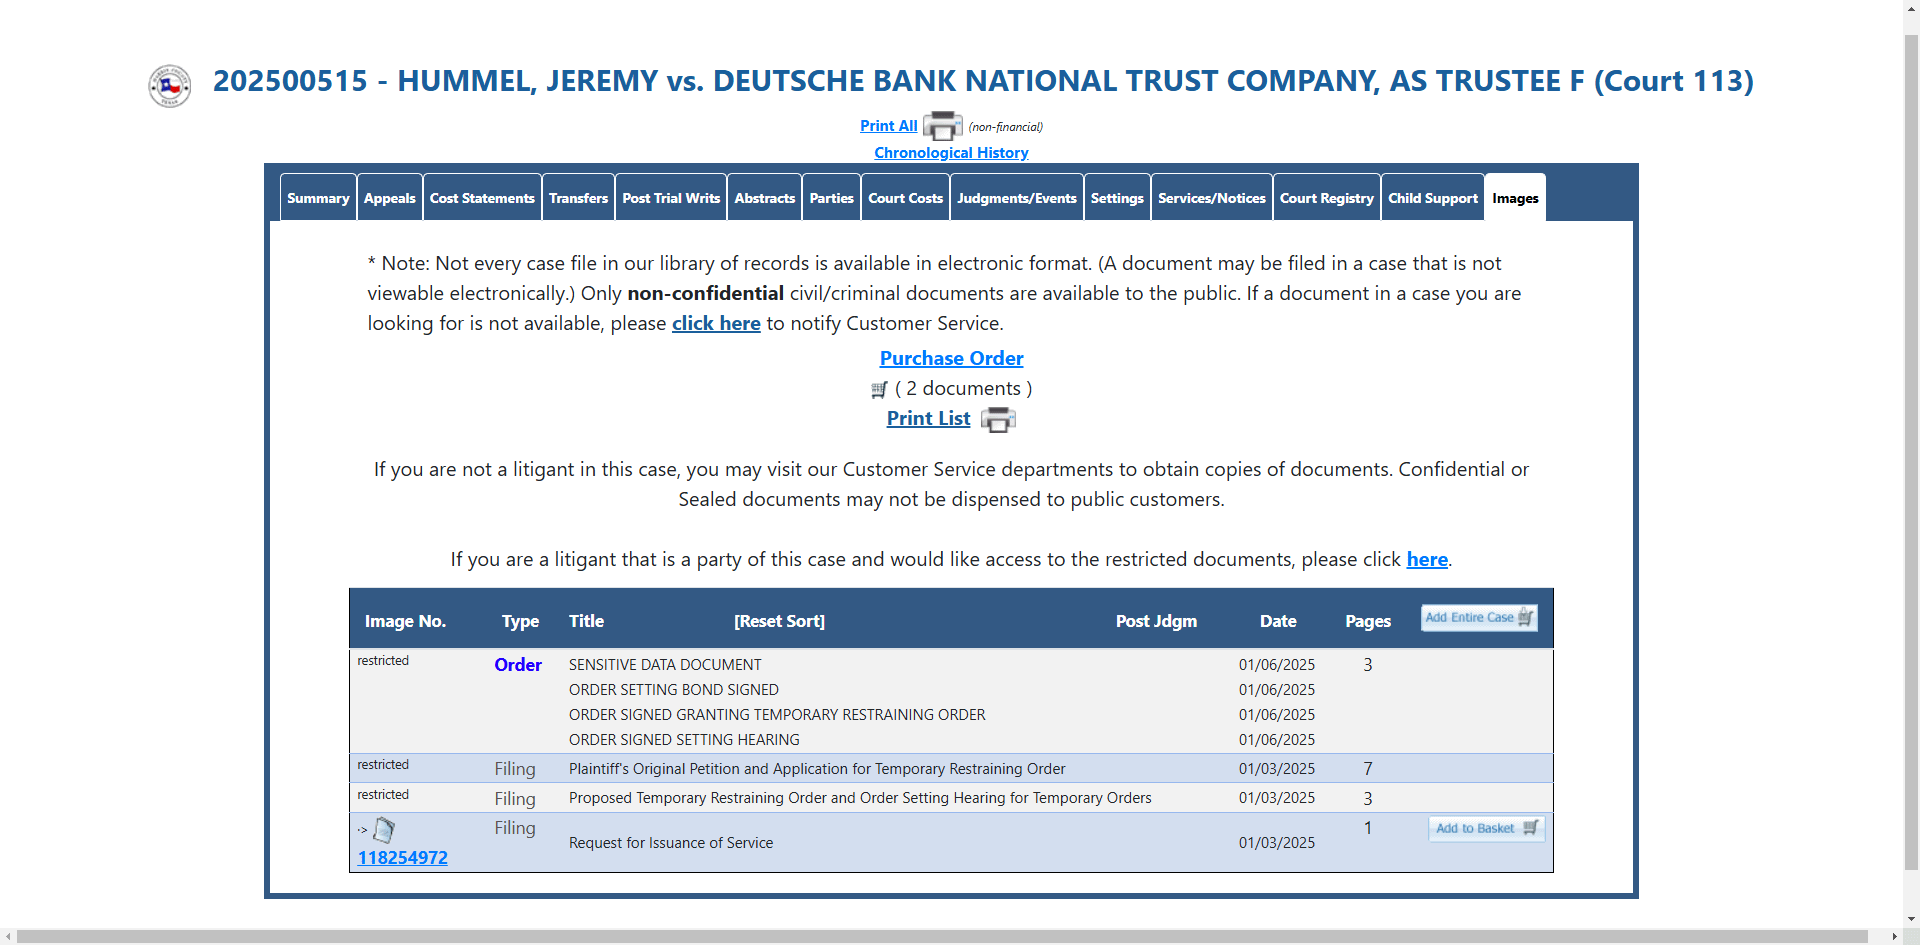Click ORDER SIGNED GRANTING TEMPORARY RESTRAINING ORDER text
The width and height of the screenshot is (1920, 945).
point(777,715)
